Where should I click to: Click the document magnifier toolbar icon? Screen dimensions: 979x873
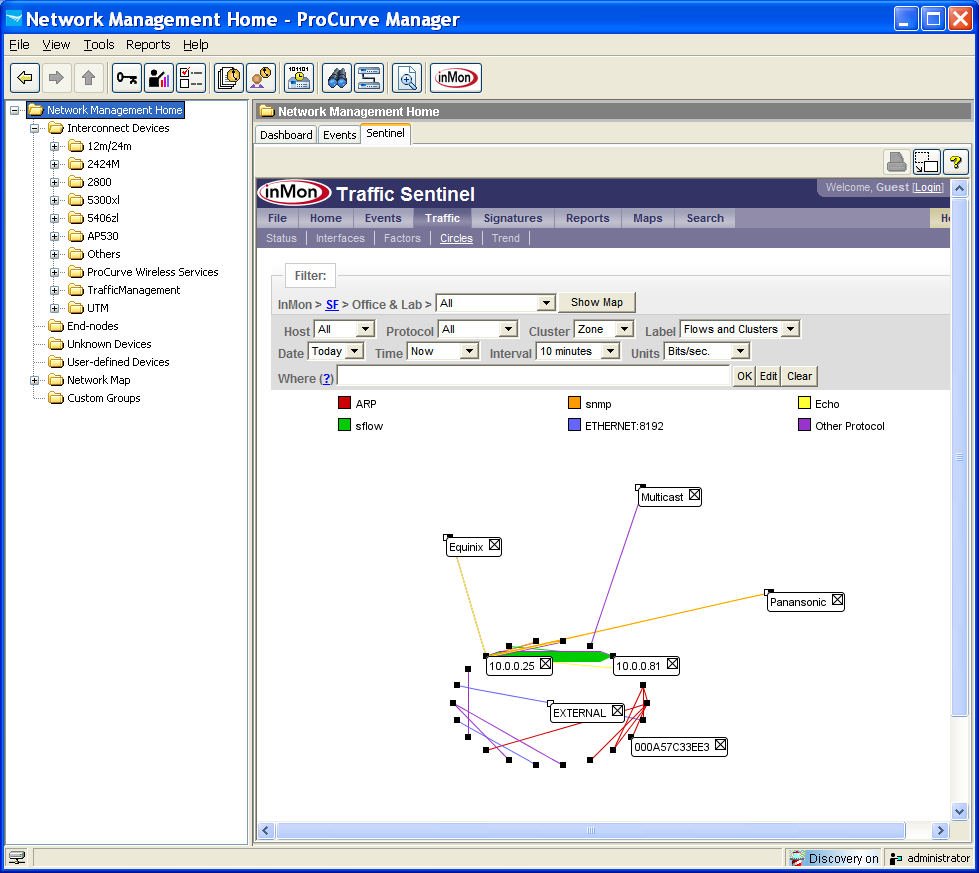click(407, 78)
